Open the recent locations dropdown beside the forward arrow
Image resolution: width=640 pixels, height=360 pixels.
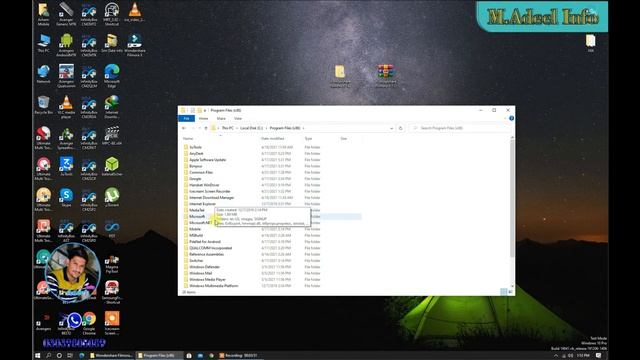point(199,128)
